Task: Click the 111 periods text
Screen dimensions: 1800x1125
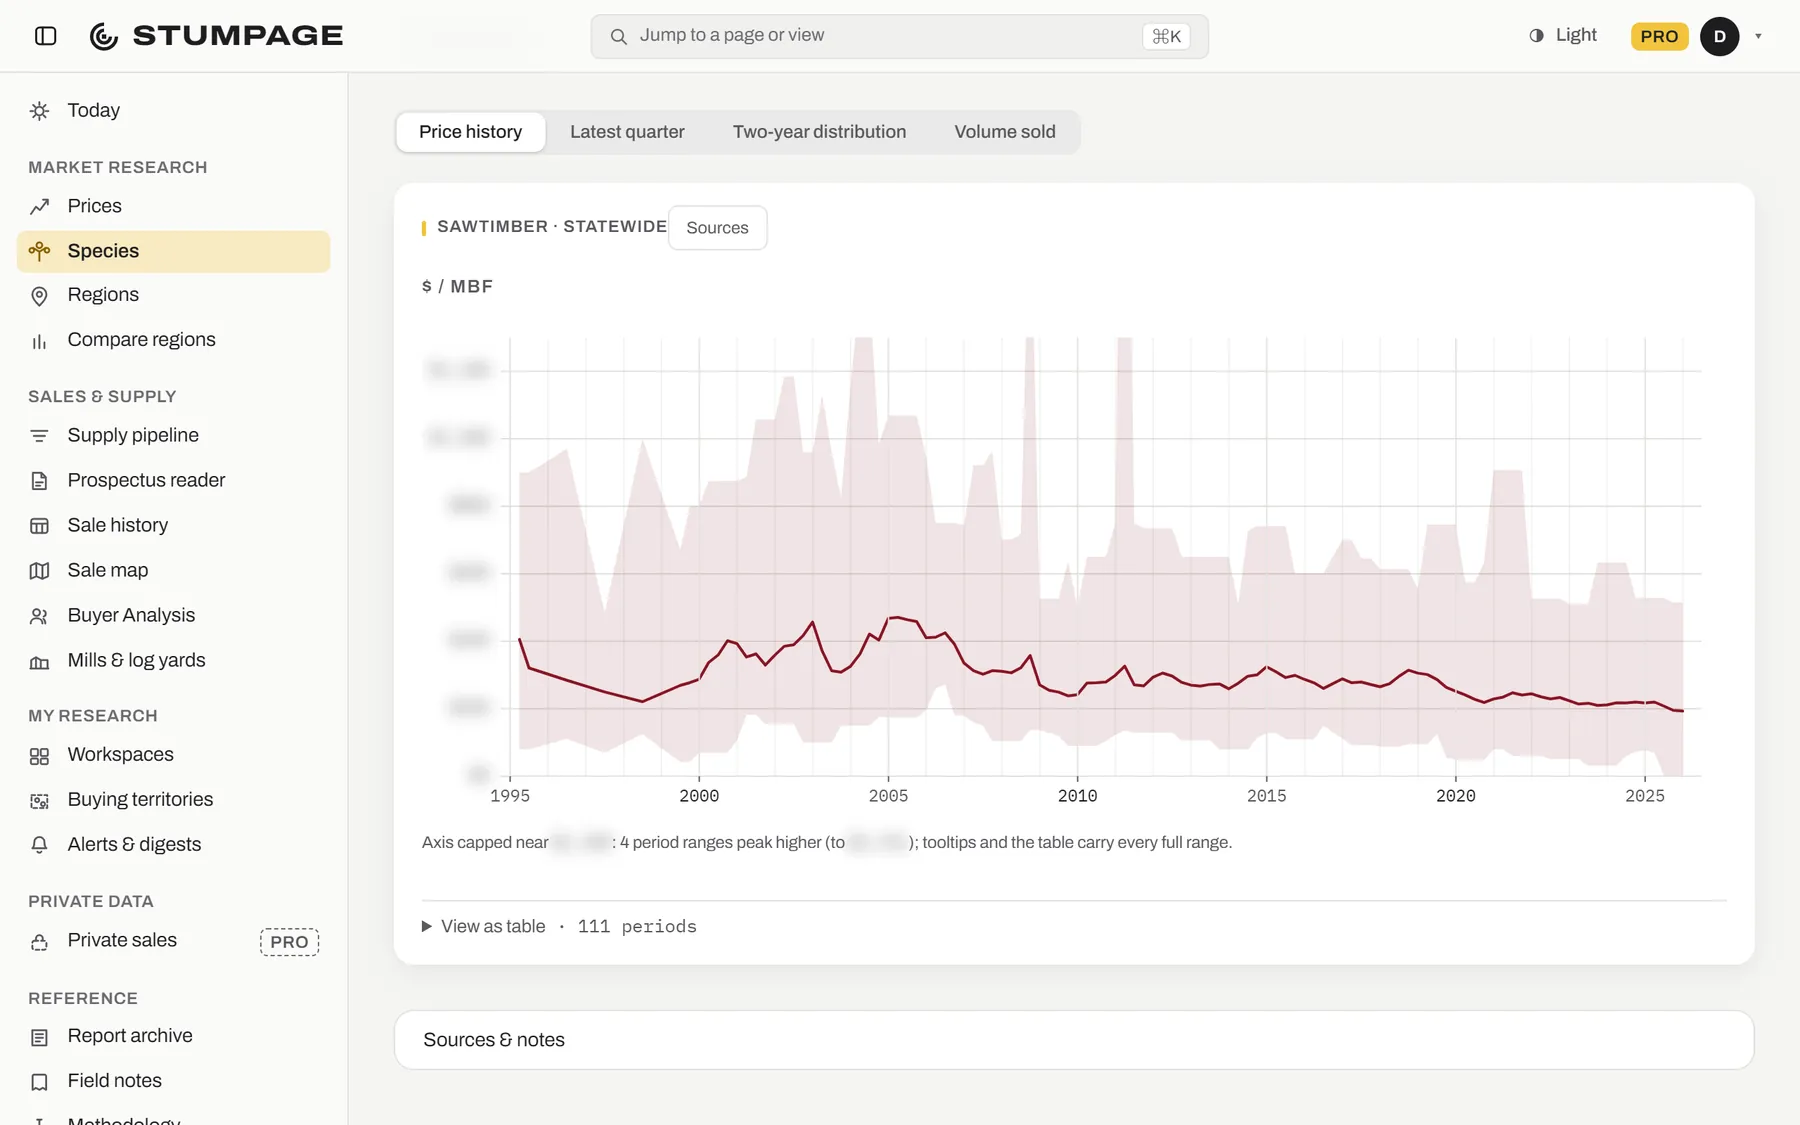Action: point(637,927)
